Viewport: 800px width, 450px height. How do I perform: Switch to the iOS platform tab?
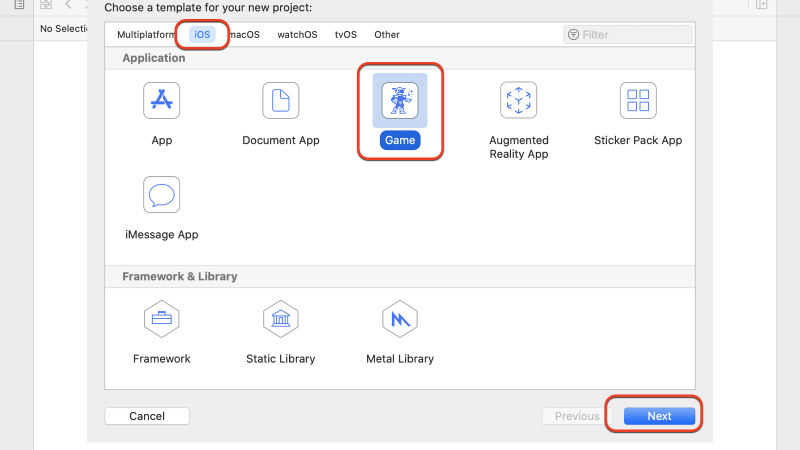(x=202, y=35)
